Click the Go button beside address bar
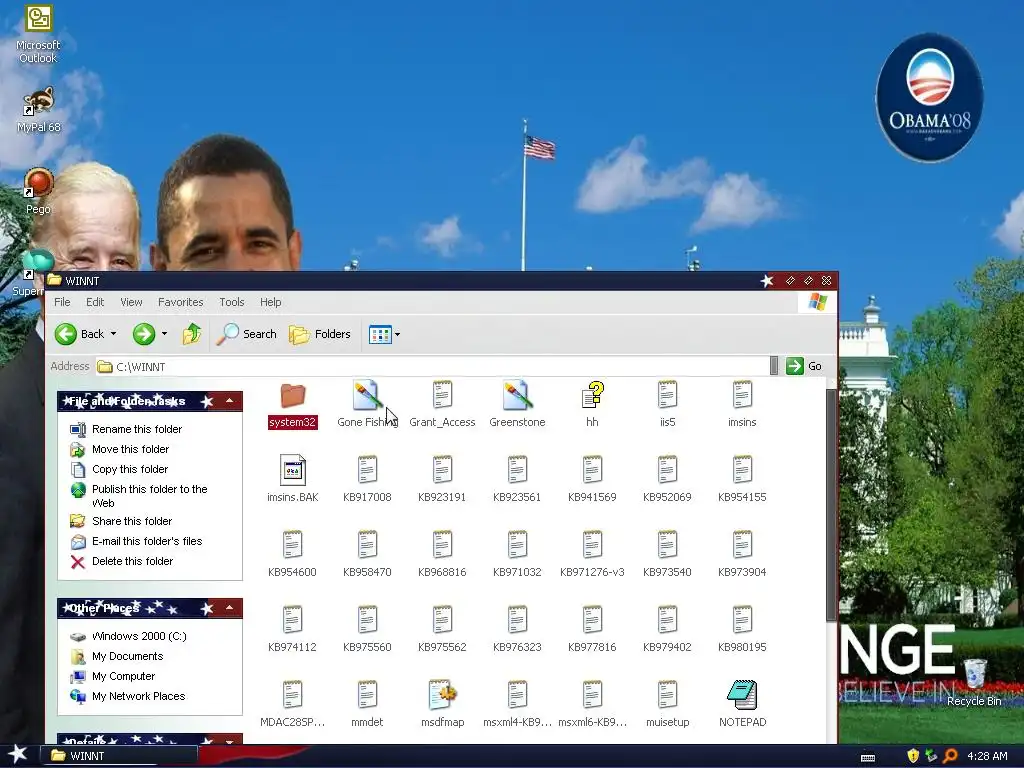The width and height of the screenshot is (1024, 768). (x=804, y=366)
